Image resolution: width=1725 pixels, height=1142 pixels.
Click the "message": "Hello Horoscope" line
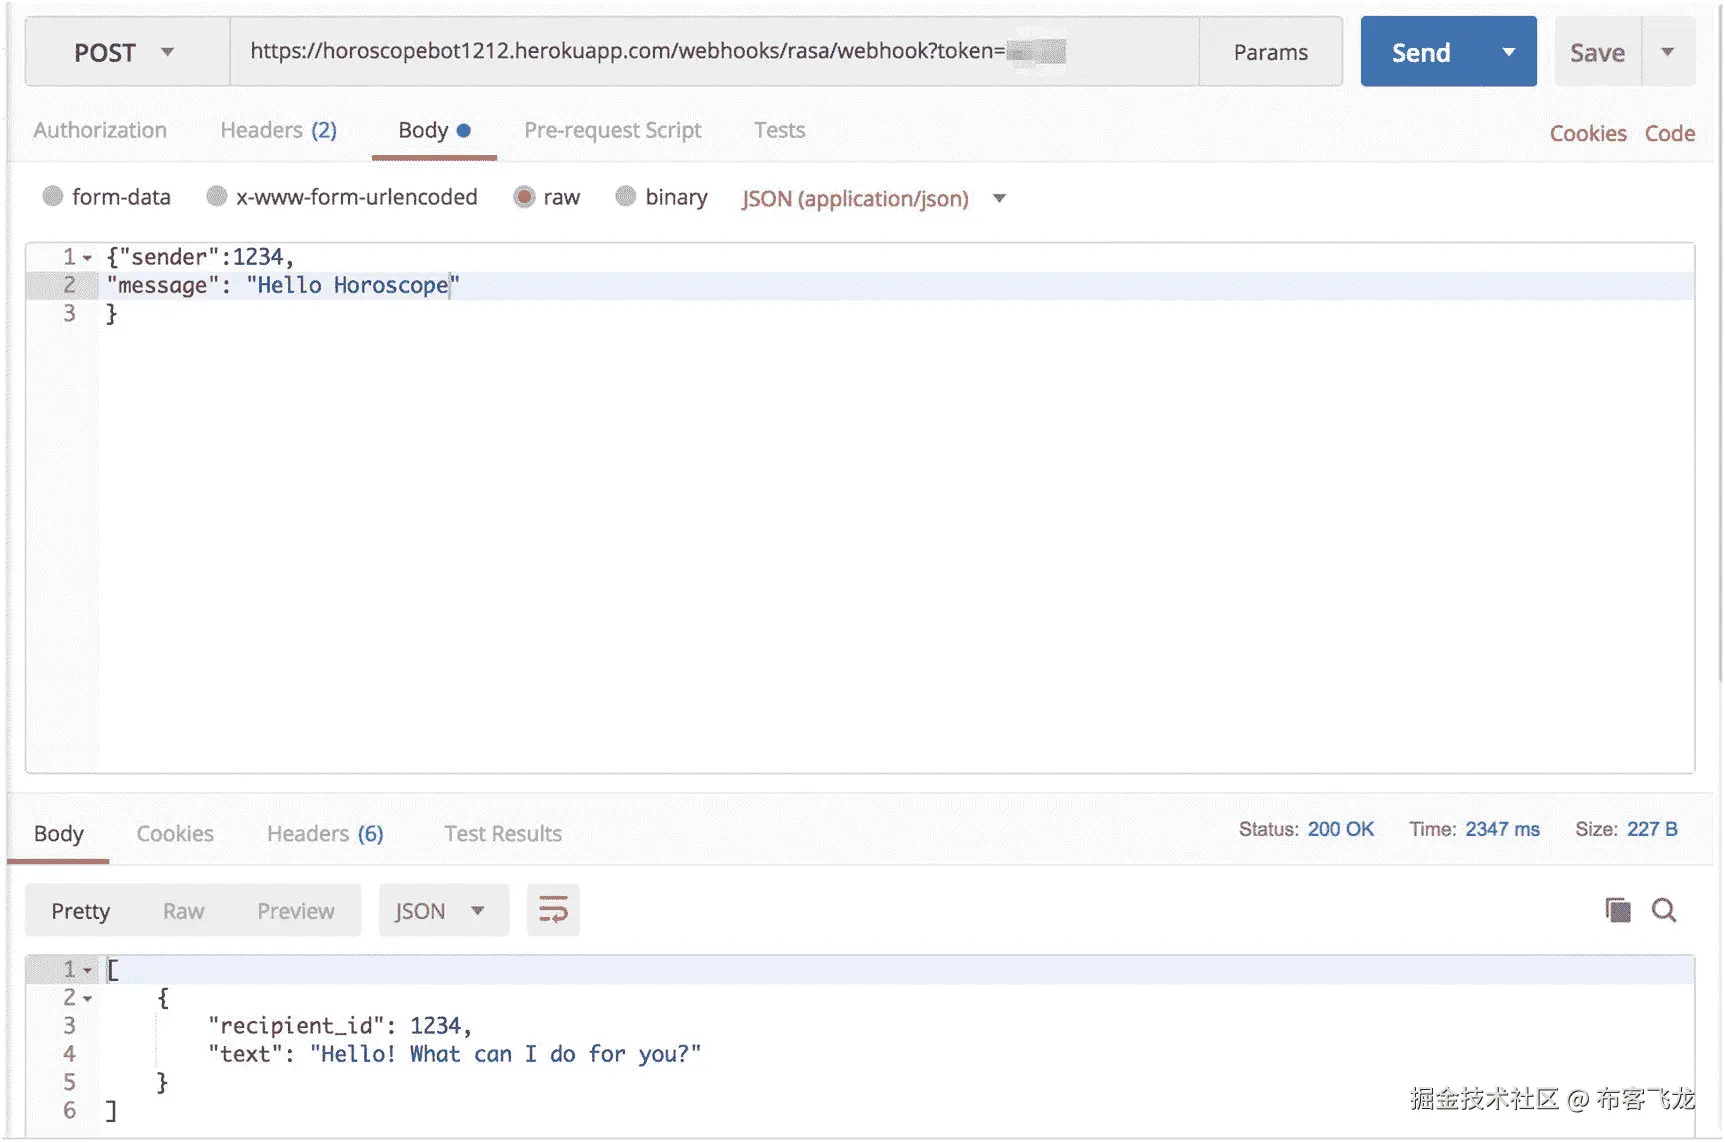(x=283, y=286)
